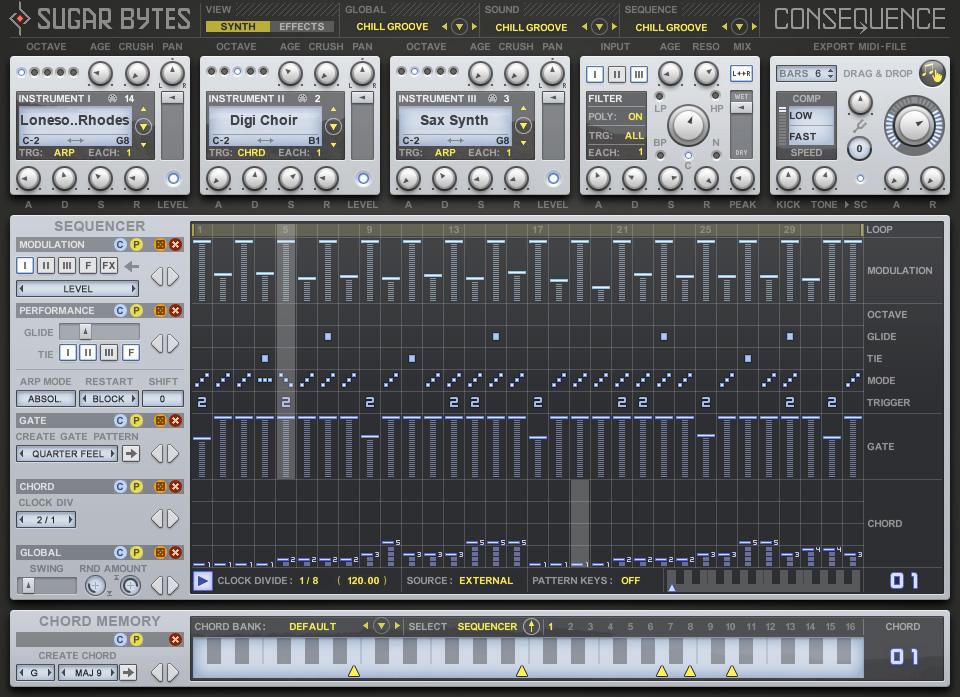Open the Global preset dropdown menu
Screen dimensions: 960x697
click(x=459, y=27)
